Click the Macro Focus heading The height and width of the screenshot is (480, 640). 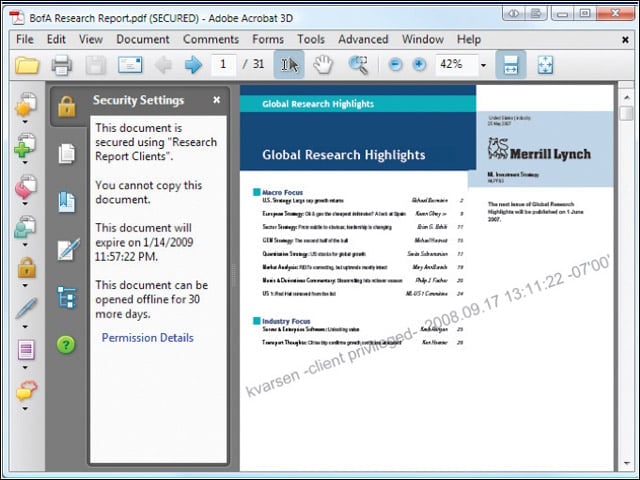point(282,192)
